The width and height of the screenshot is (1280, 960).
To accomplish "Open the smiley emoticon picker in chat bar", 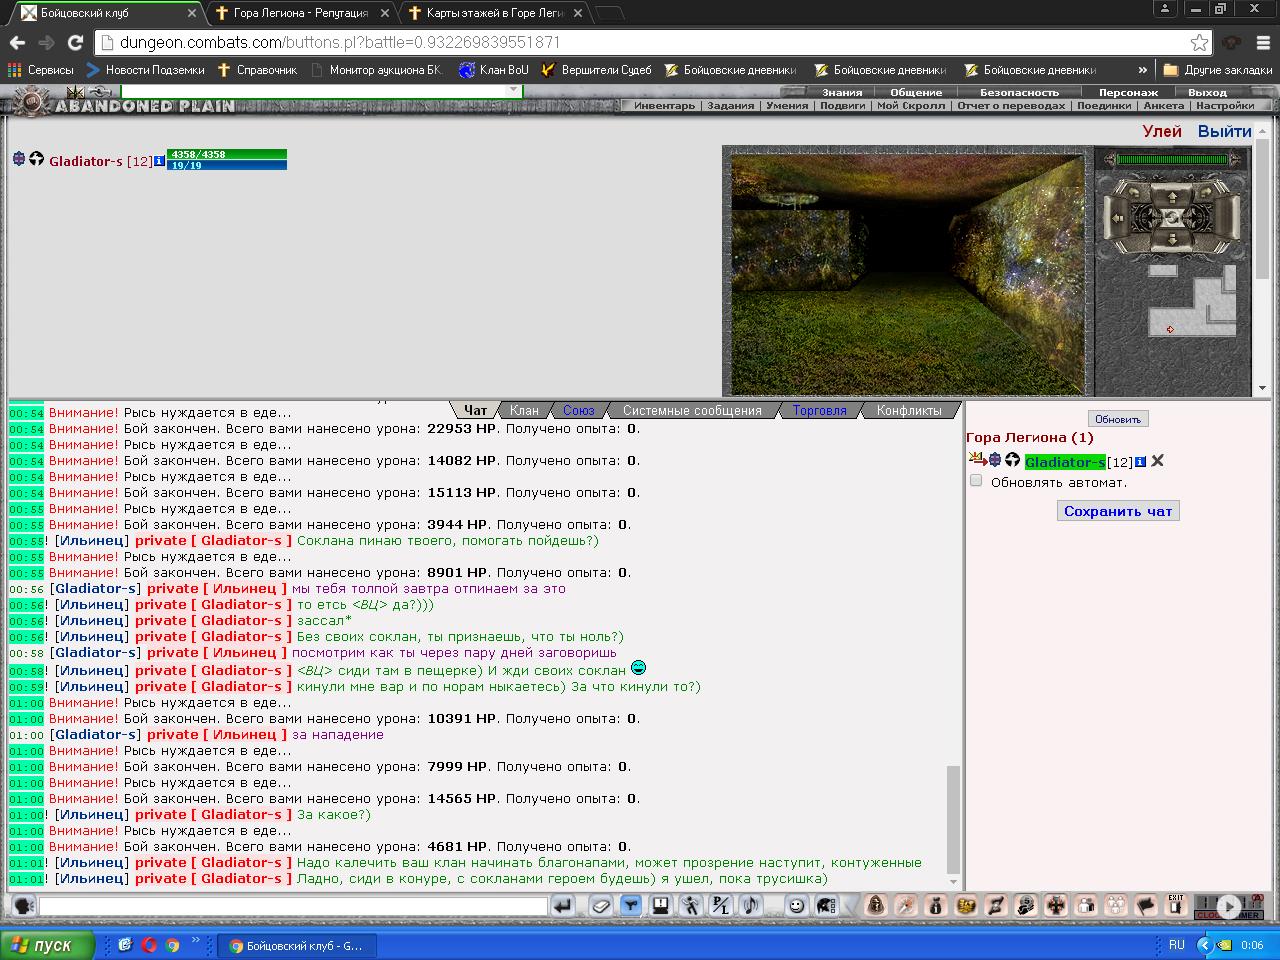I will click(x=797, y=906).
